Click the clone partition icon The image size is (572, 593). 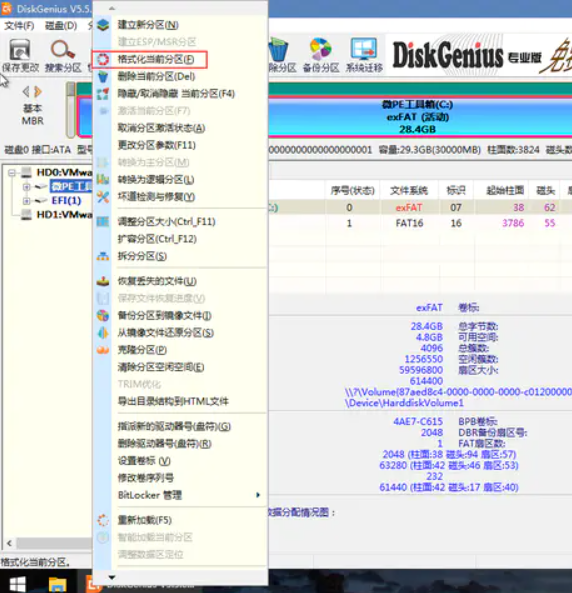click(x=103, y=350)
